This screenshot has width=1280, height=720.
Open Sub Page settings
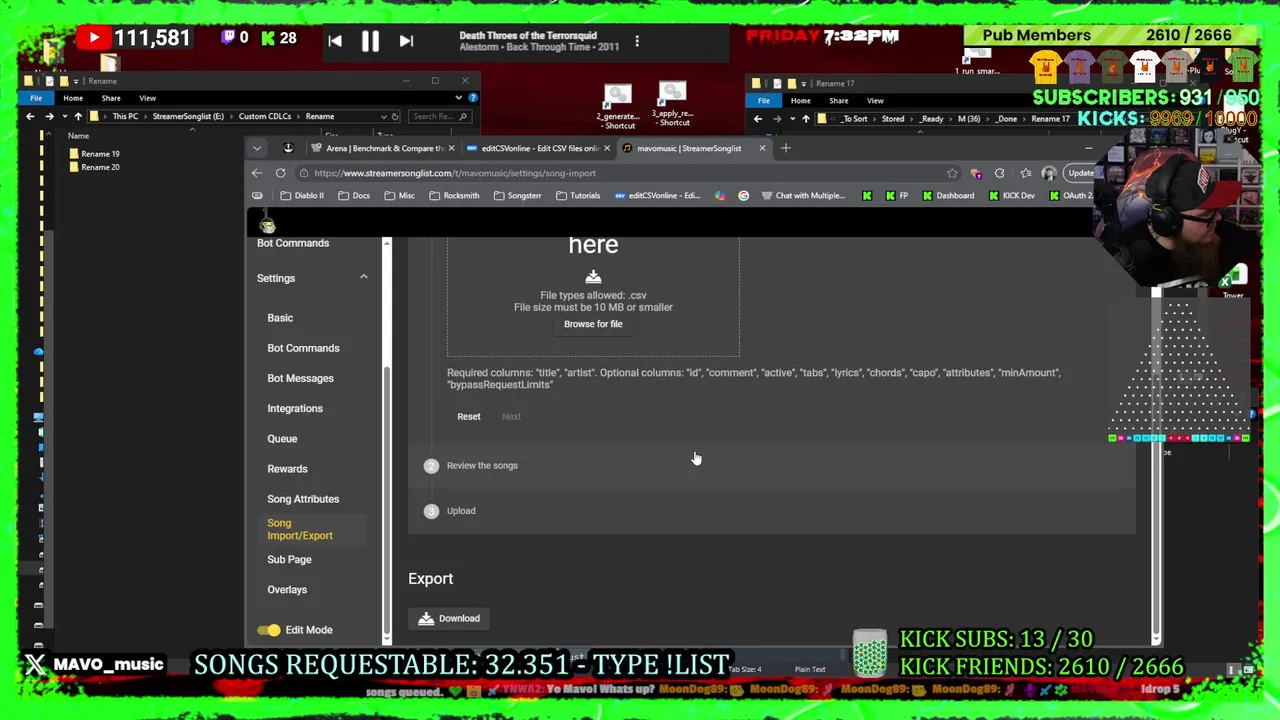point(289,559)
